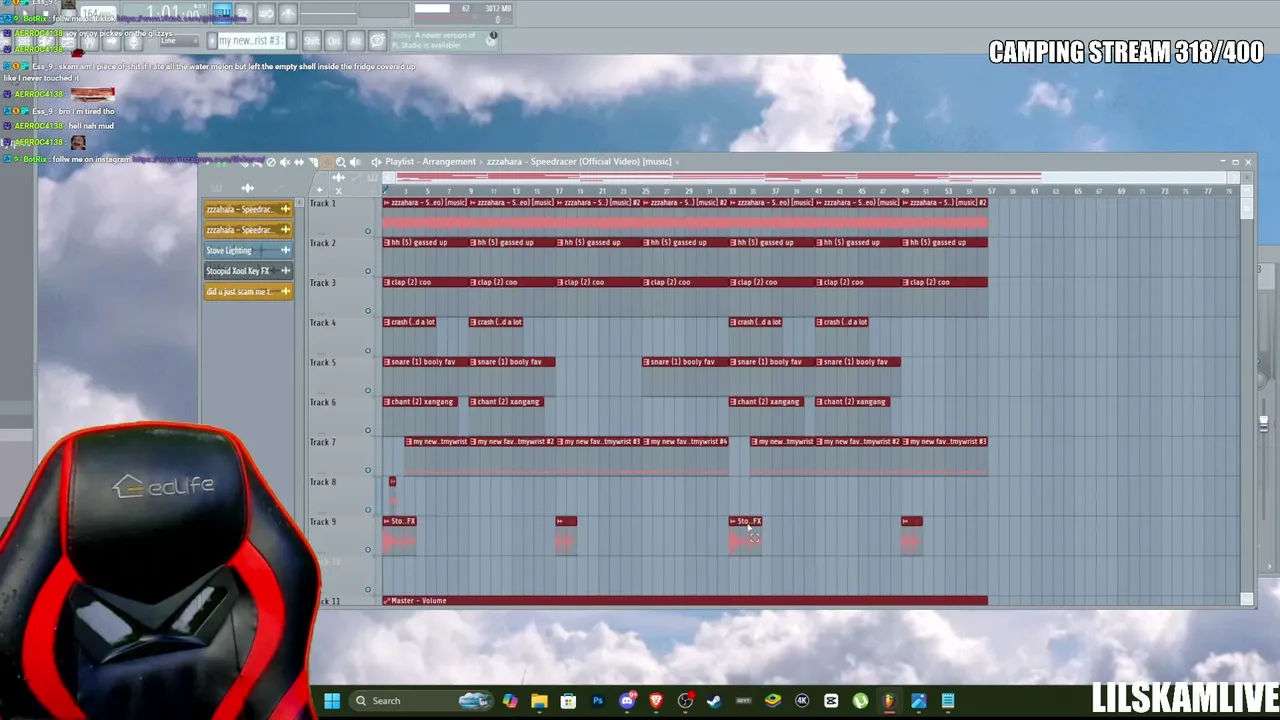The height and width of the screenshot is (720, 1280).
Task: Click bar 17 on the timeline ruler
Action: click(559, 191)
